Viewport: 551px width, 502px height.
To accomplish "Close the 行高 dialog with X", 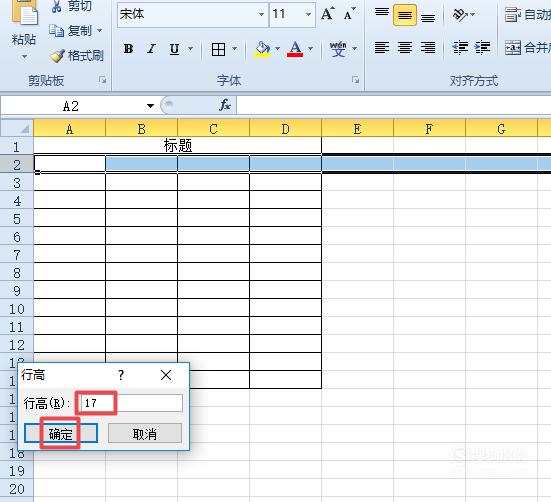I will pos(166,375).
